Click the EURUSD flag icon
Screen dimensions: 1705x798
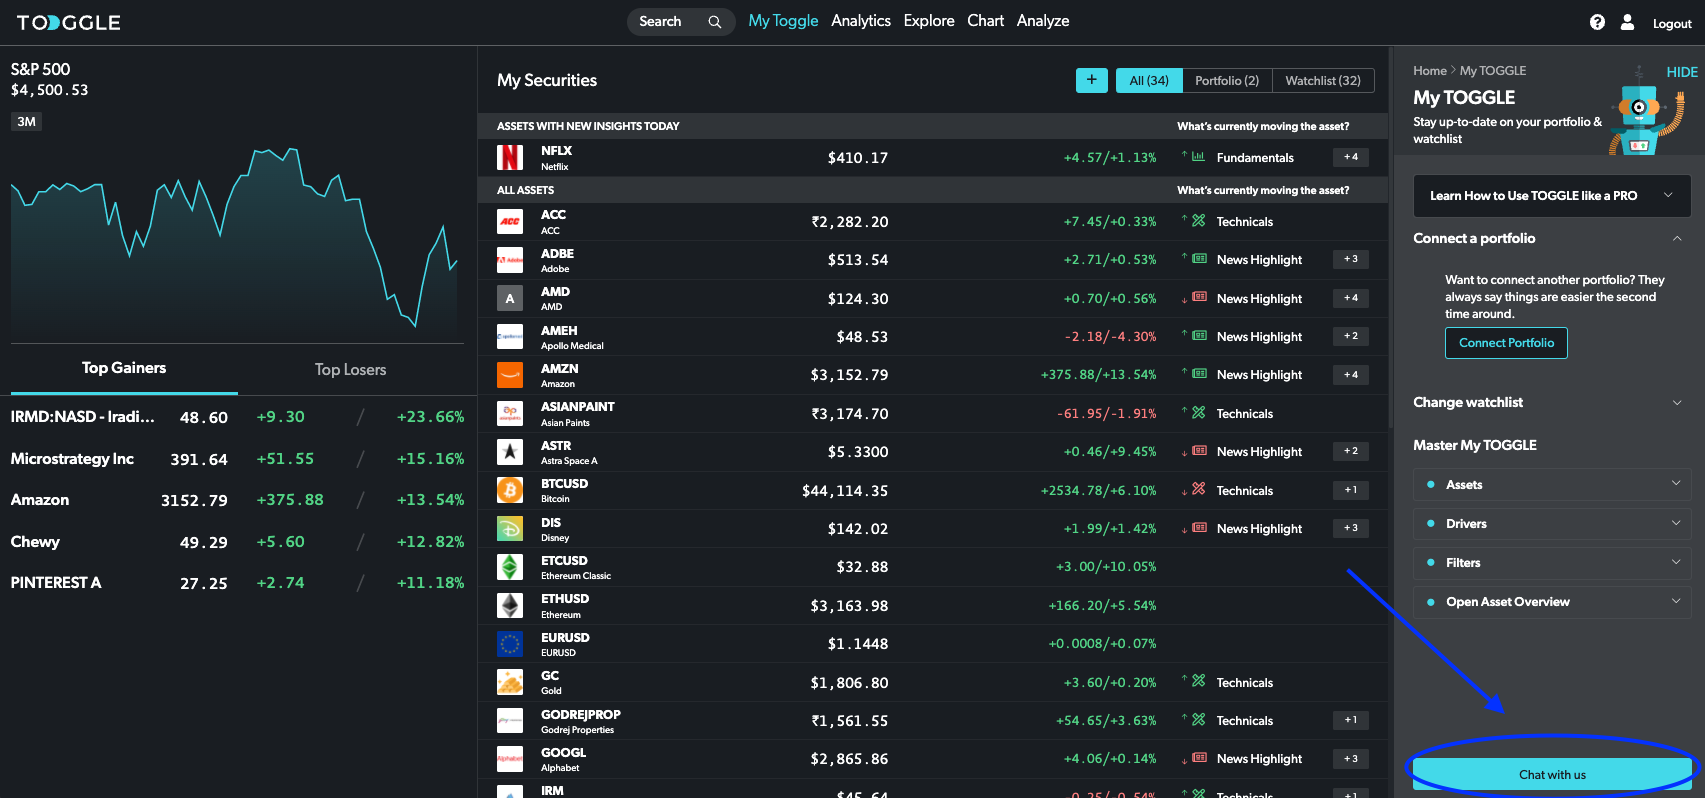pyautogui.click(x=510, y=644)
